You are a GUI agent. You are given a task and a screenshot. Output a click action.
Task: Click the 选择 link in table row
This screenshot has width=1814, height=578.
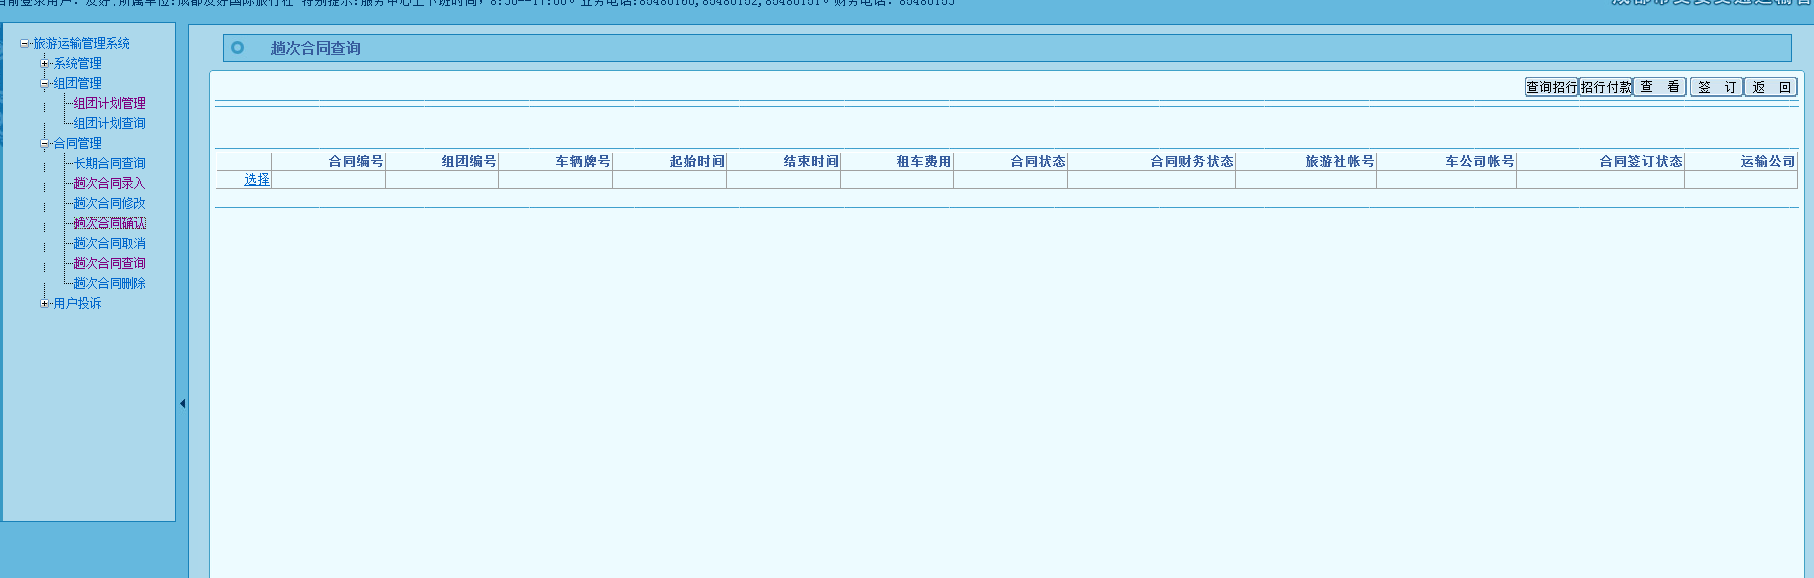pyautogui.click(x=257, y=180)
